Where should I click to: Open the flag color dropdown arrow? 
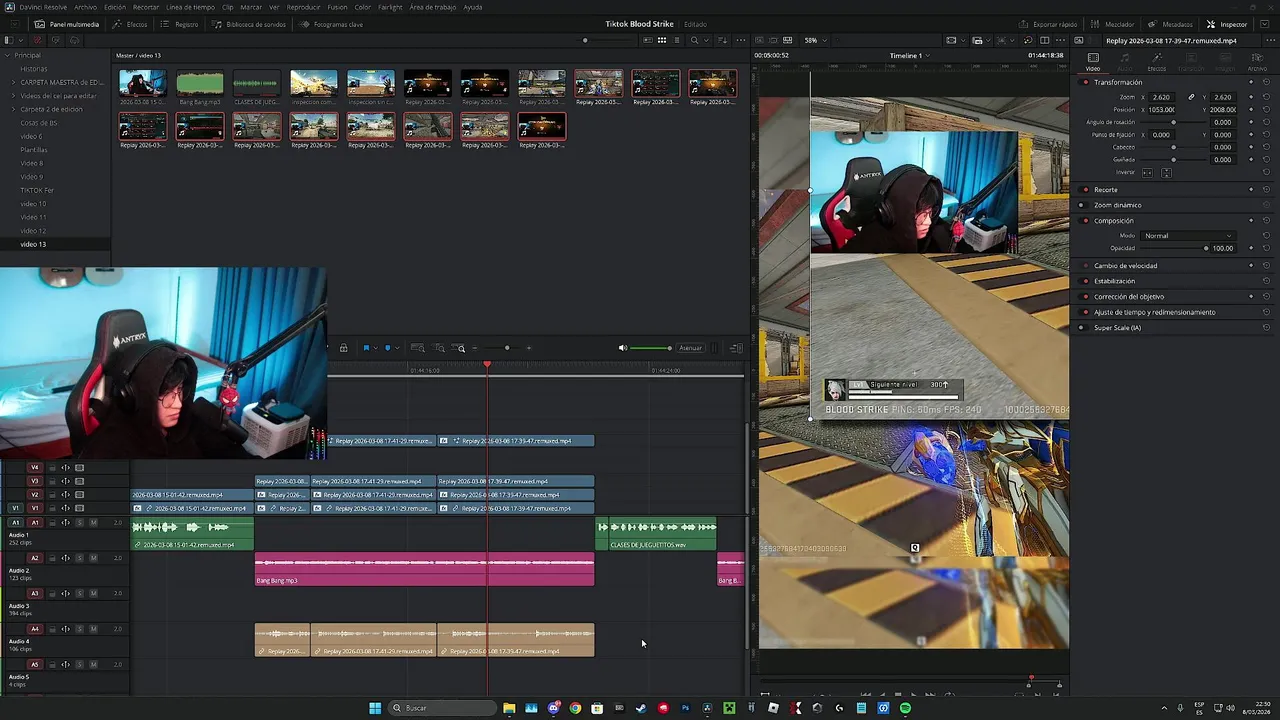coord(375,348)
